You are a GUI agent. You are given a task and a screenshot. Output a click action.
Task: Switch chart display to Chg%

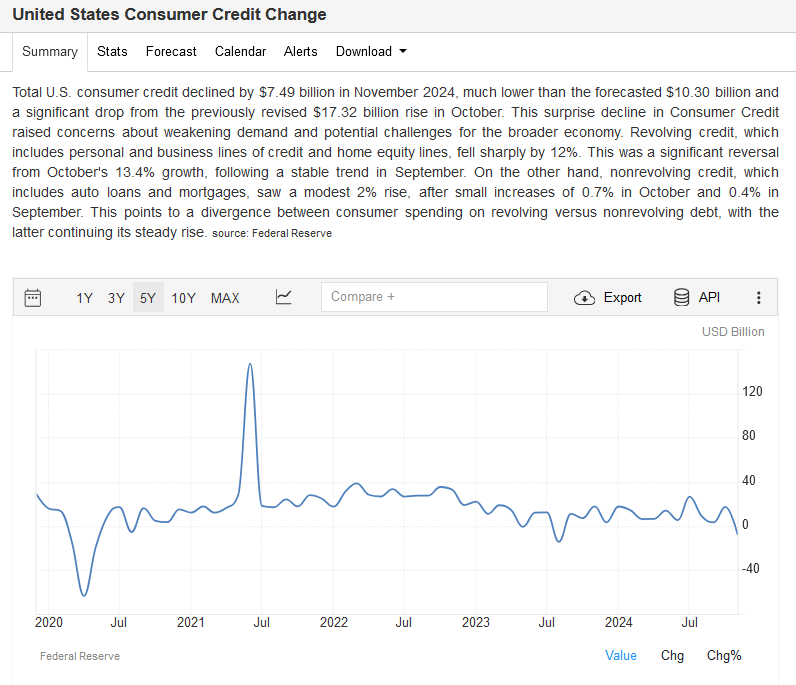[724, 655]
